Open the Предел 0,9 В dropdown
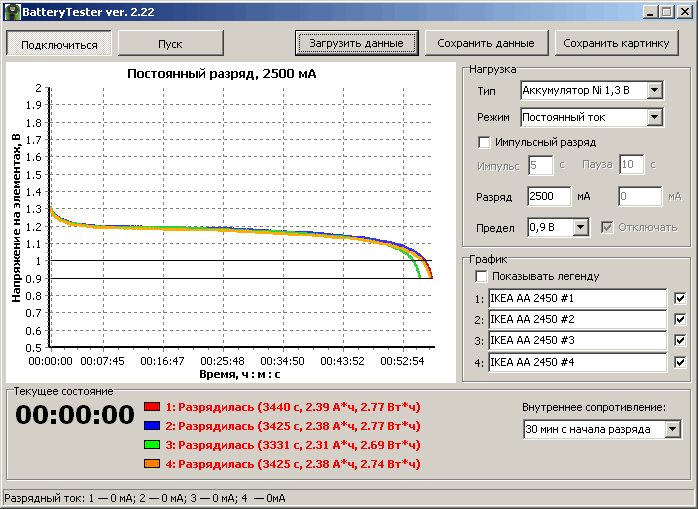Screen dimensions: 698x509 [x=580, y=228]
